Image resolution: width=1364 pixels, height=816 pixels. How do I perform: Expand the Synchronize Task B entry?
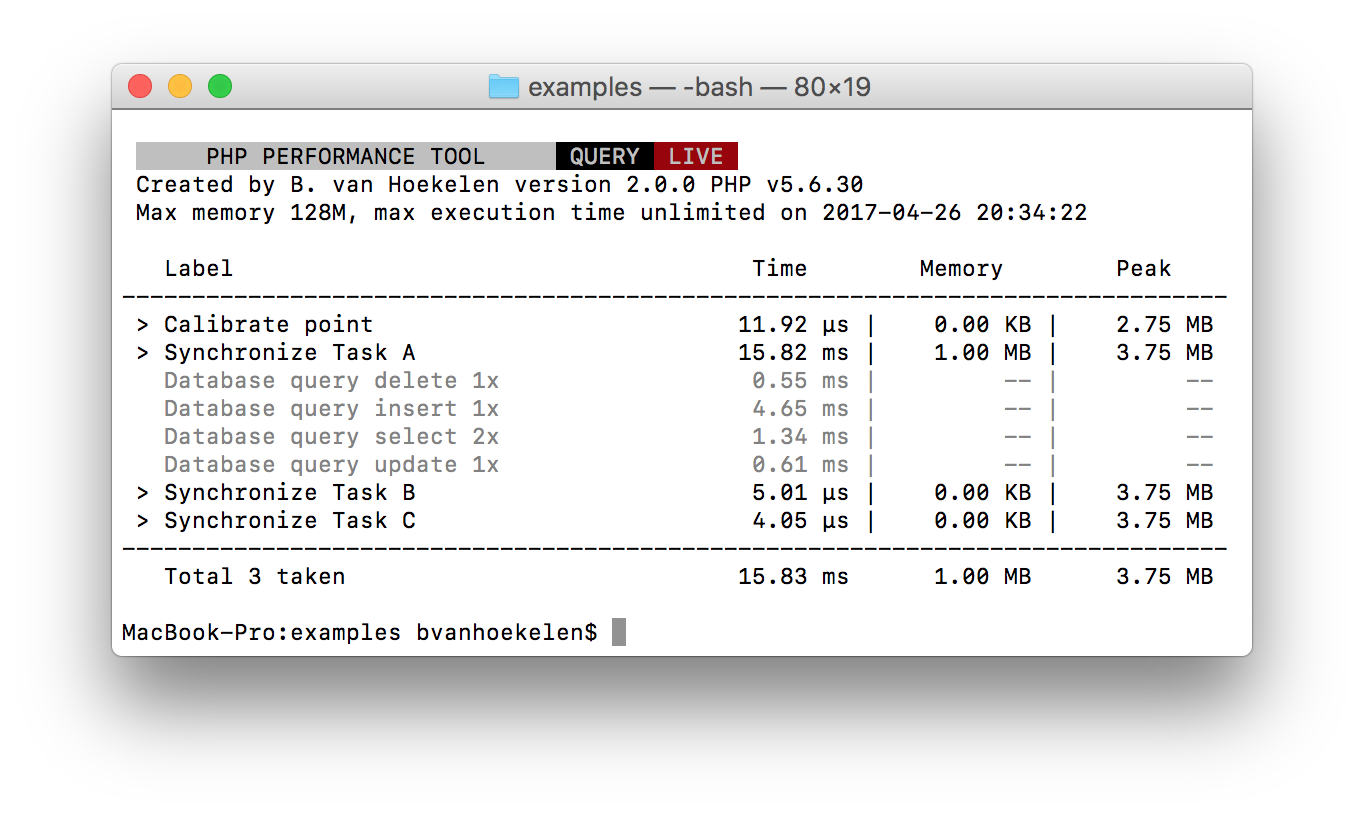coord(288,492)
